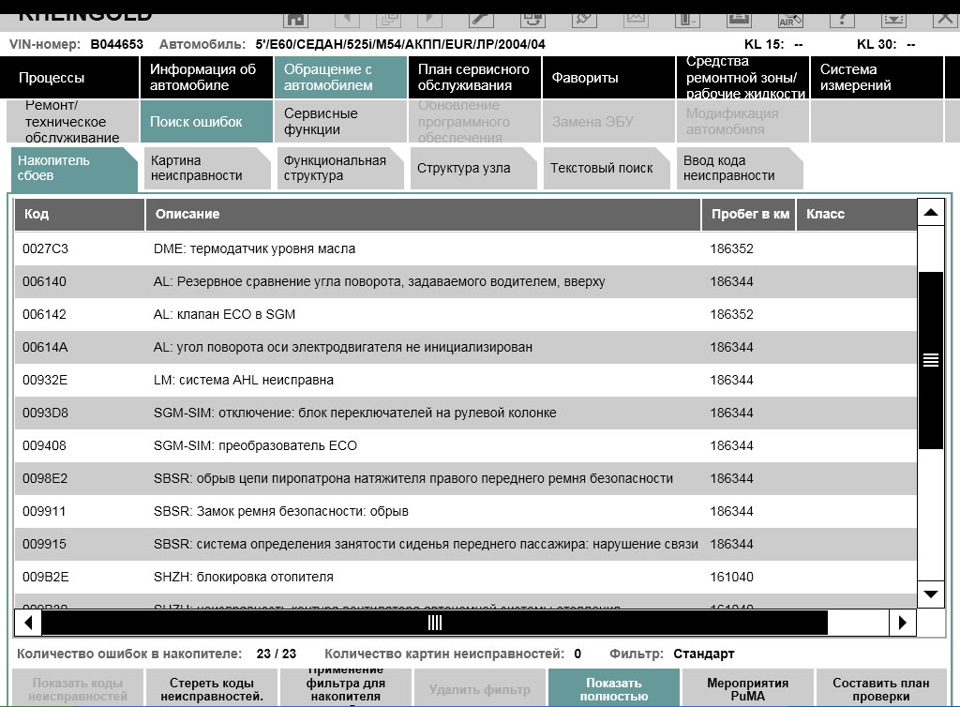Click the home icon in the top toolbar
The height and width of the screenshot is (707, 960).
[x=296, y=18]
